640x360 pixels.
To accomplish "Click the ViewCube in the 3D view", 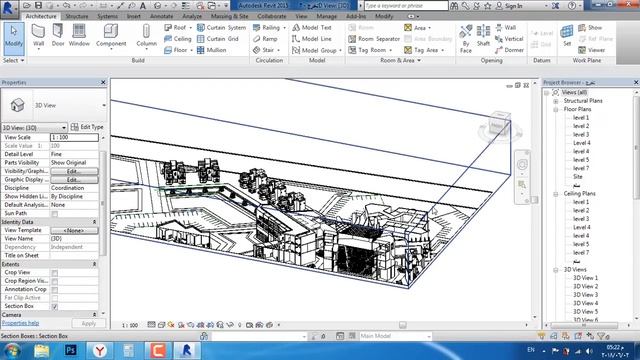I will pyautogui.click(x=500, y=125).
